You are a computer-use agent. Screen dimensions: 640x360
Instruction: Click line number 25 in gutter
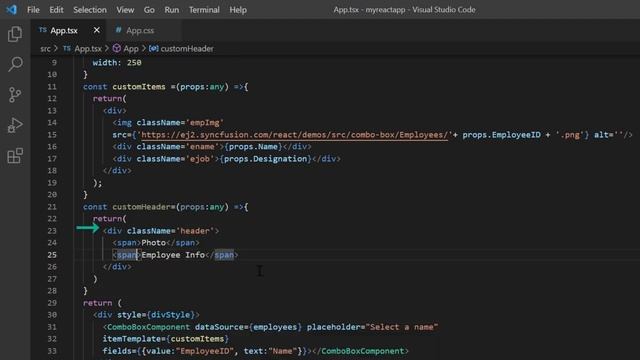coord(52,255)
